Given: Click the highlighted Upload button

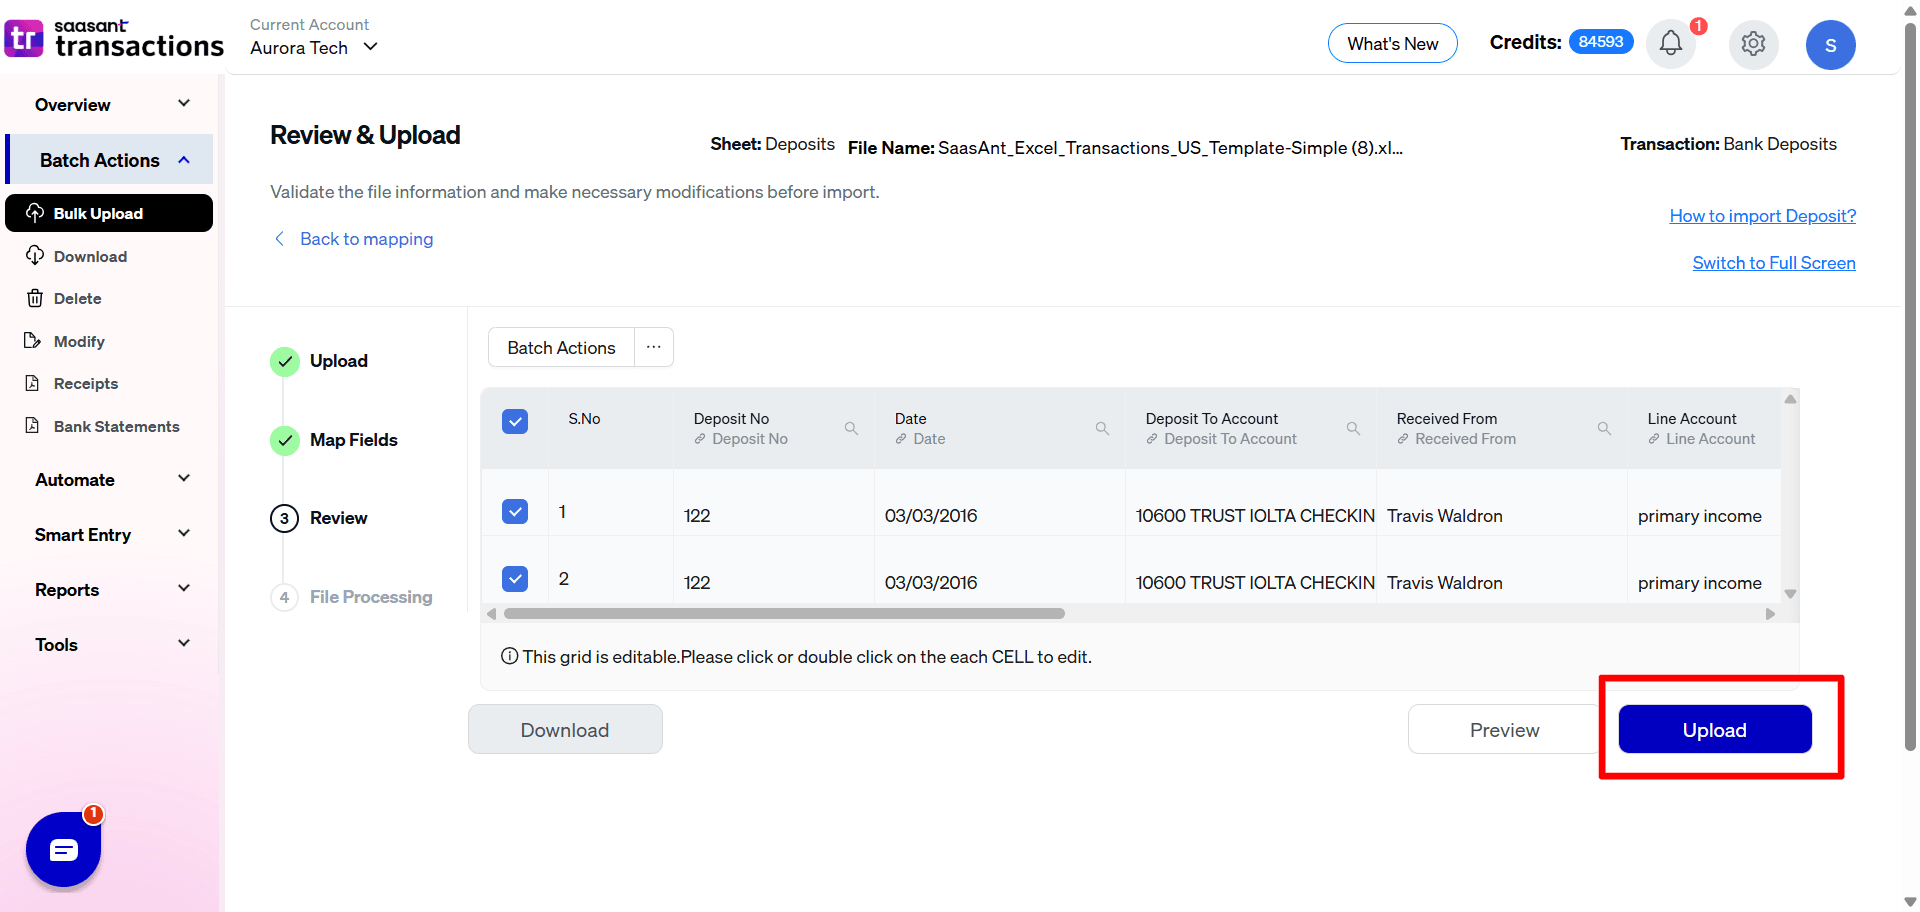Looking at the screenshot, I should point(1714,729).
